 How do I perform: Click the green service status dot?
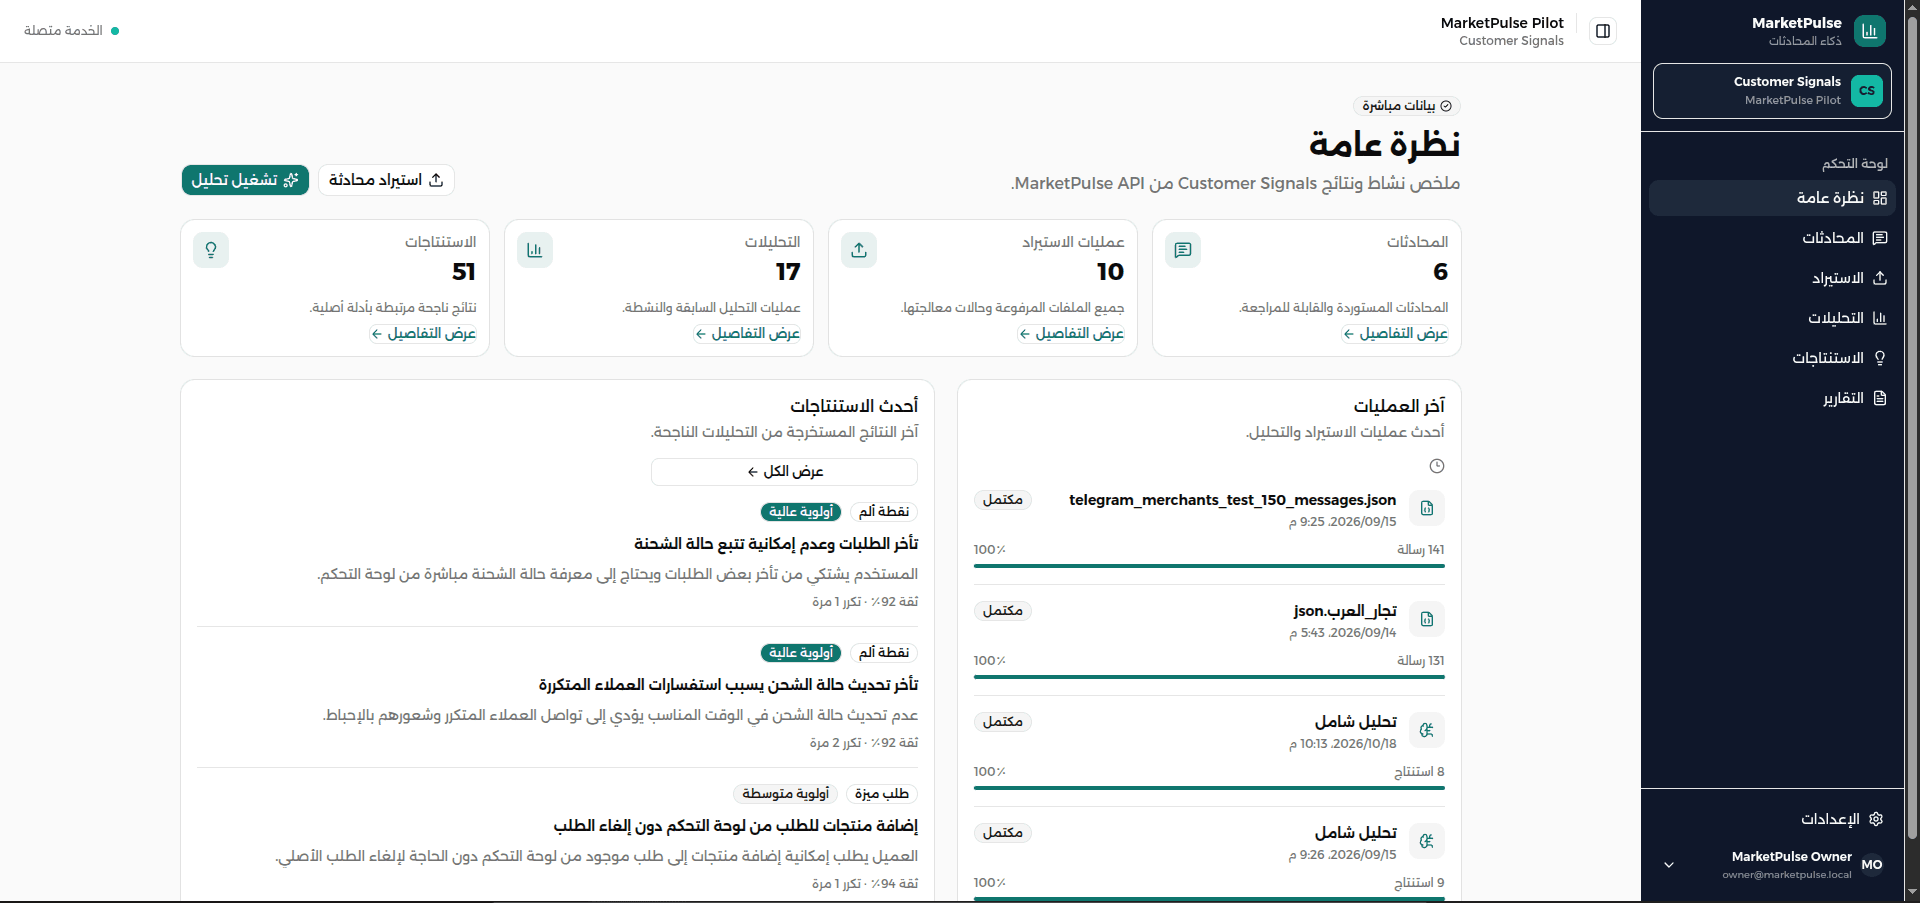115,31
